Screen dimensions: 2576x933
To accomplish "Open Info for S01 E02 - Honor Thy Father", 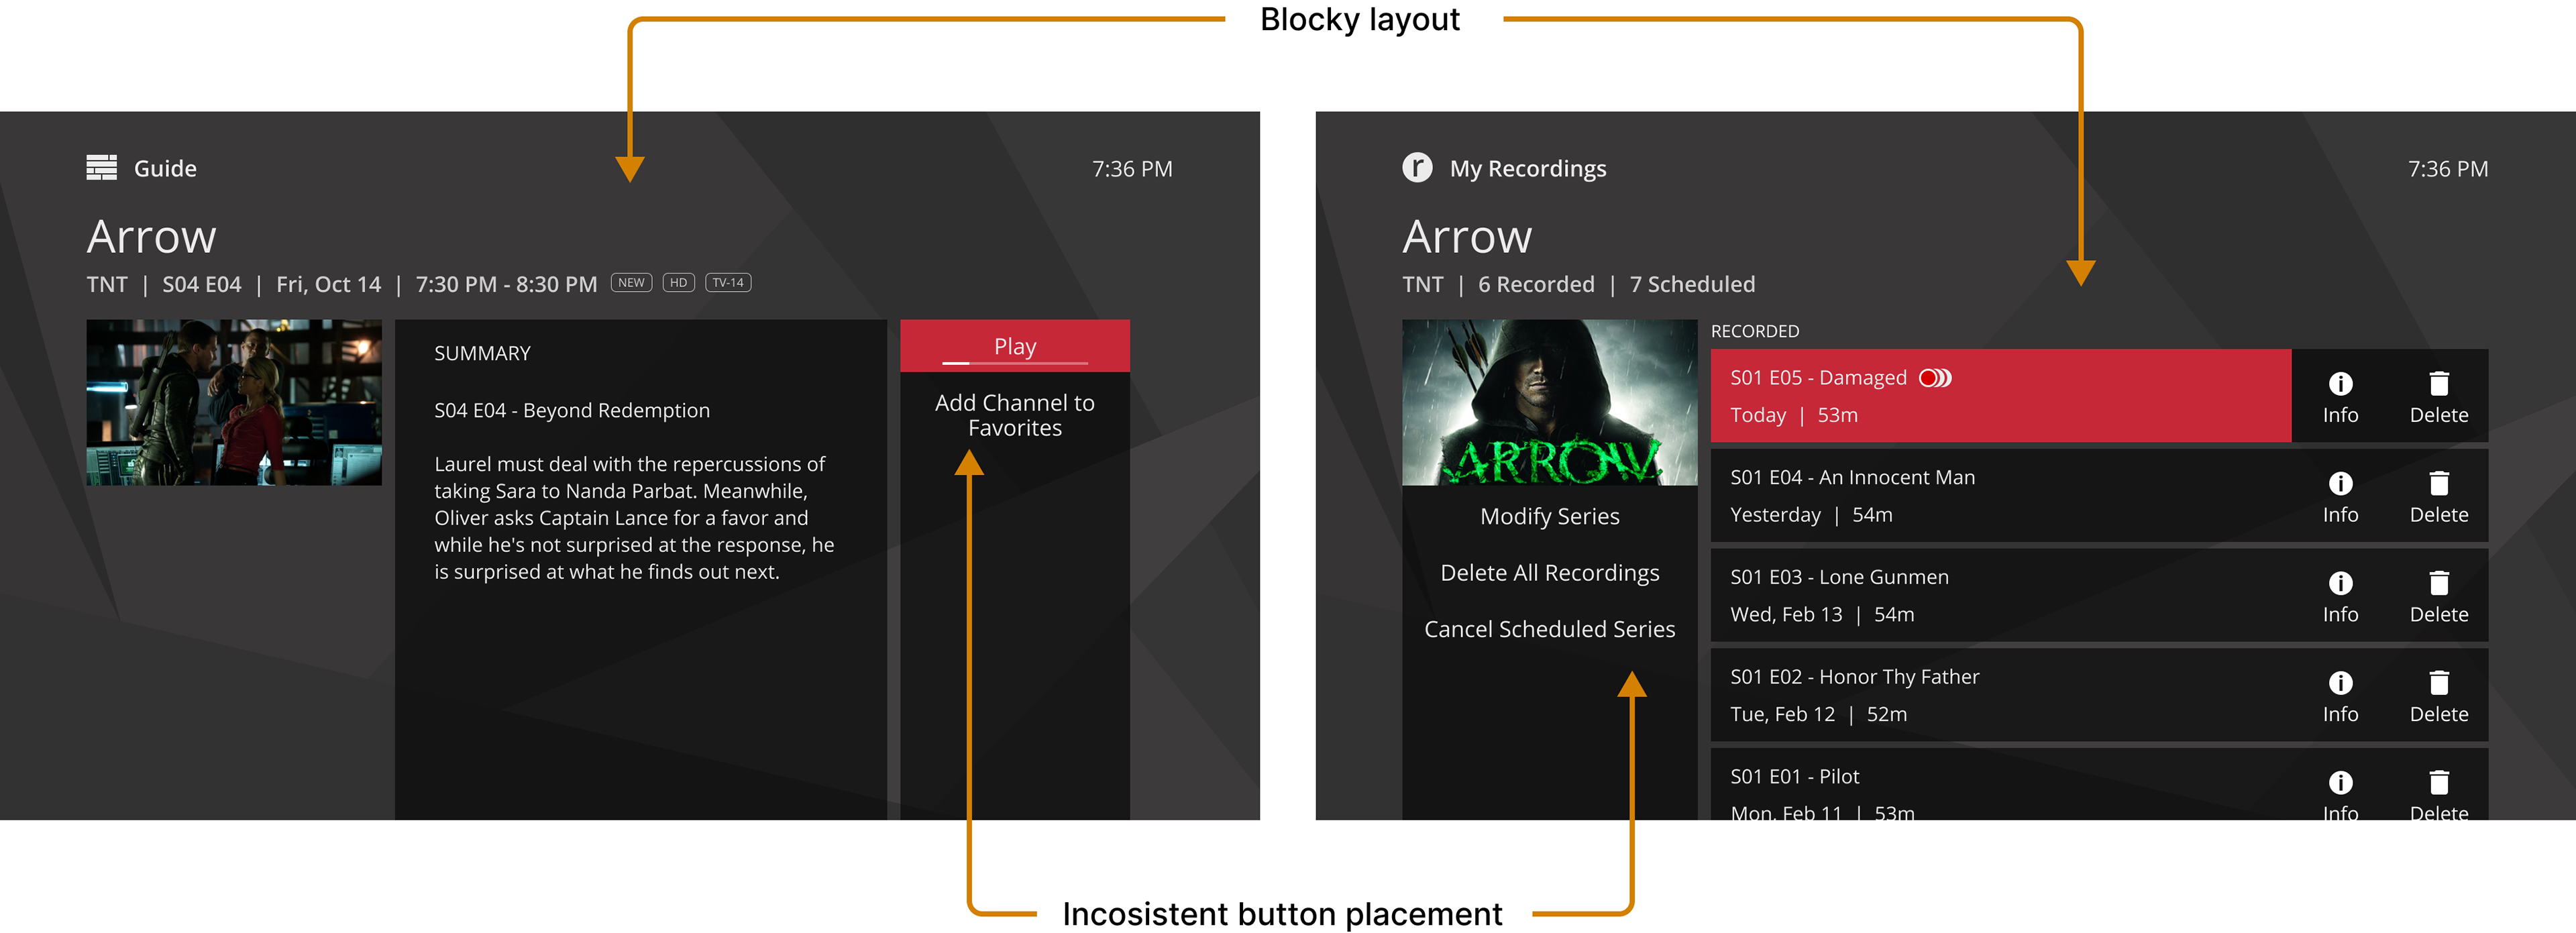I will coord(2340,696).
